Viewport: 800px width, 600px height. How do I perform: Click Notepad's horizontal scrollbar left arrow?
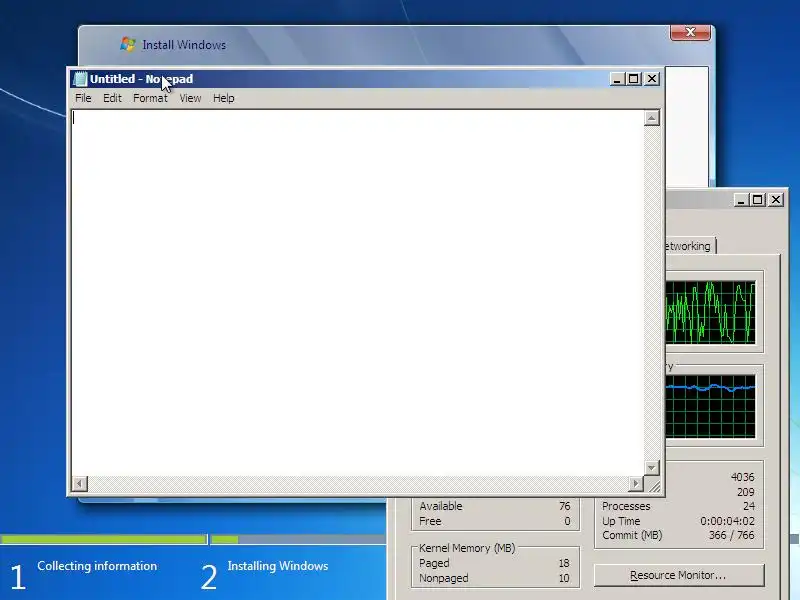(80, 484)
